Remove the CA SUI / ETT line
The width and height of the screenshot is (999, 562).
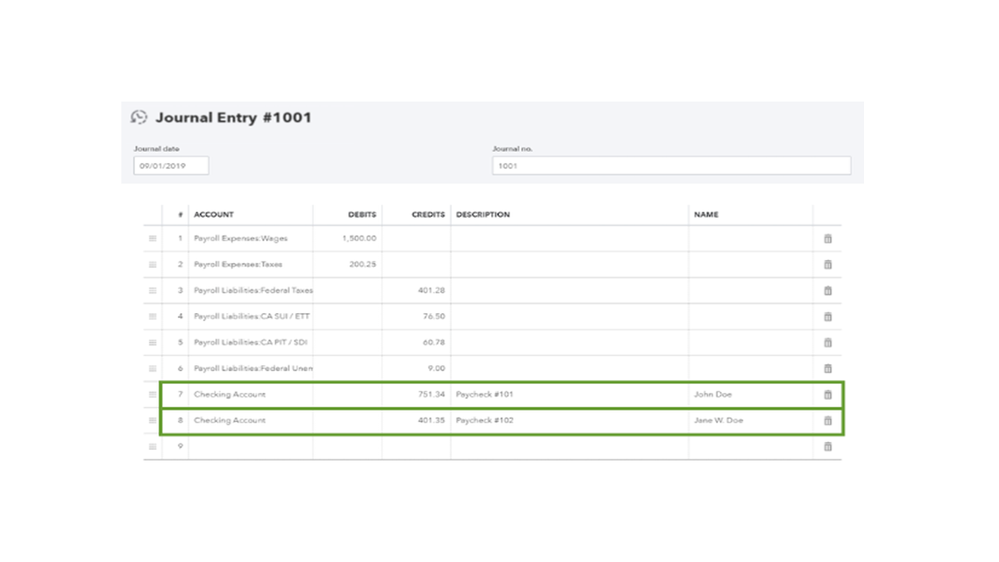tap(827, 317)
